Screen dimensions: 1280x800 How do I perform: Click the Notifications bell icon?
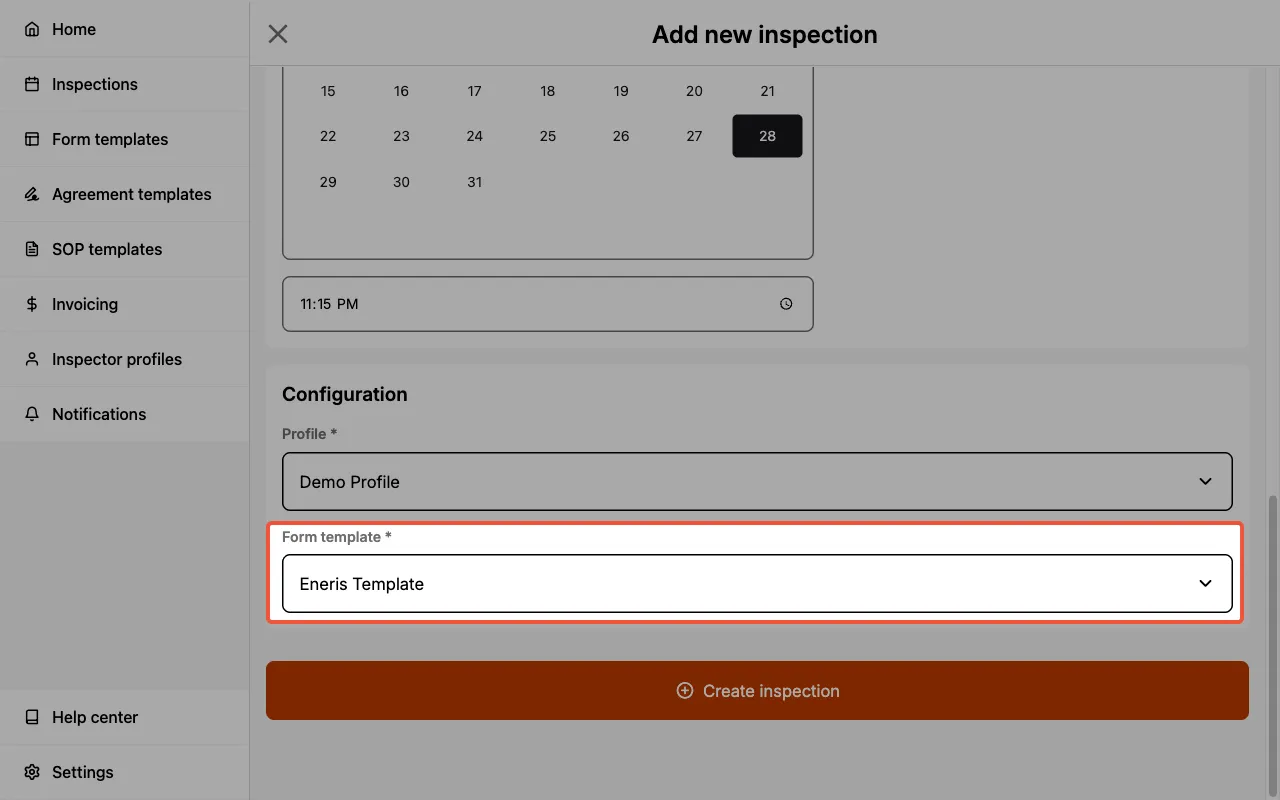coord(29,414)
